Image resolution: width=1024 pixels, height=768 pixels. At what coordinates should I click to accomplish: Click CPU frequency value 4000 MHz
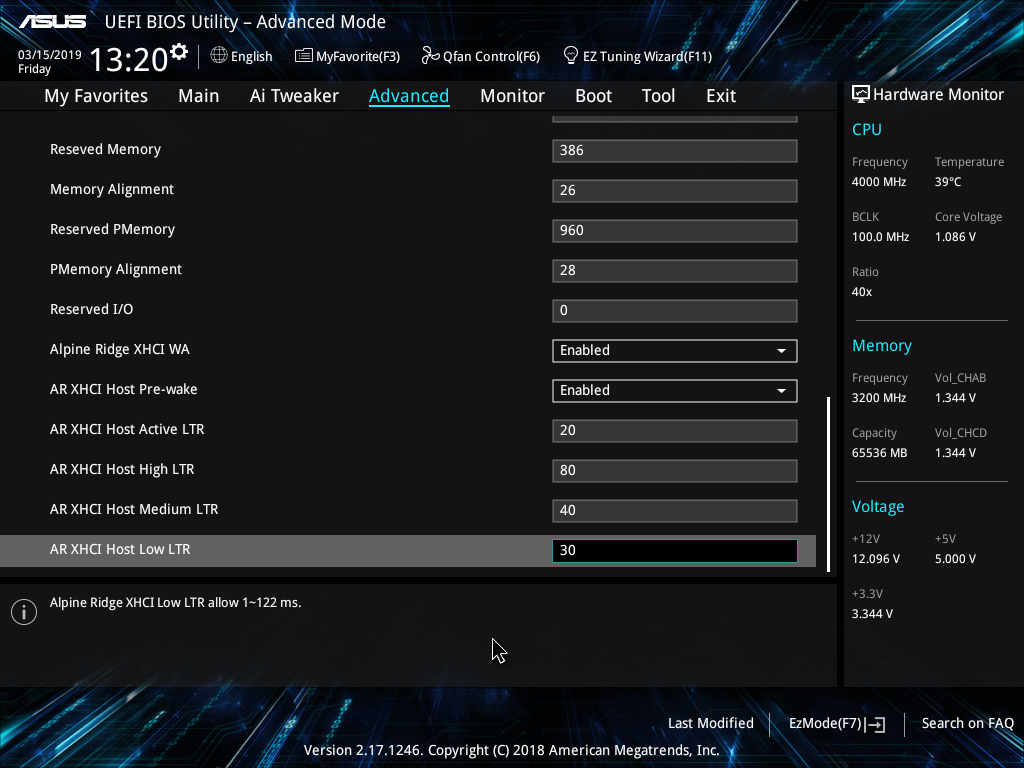click(878, 182)
